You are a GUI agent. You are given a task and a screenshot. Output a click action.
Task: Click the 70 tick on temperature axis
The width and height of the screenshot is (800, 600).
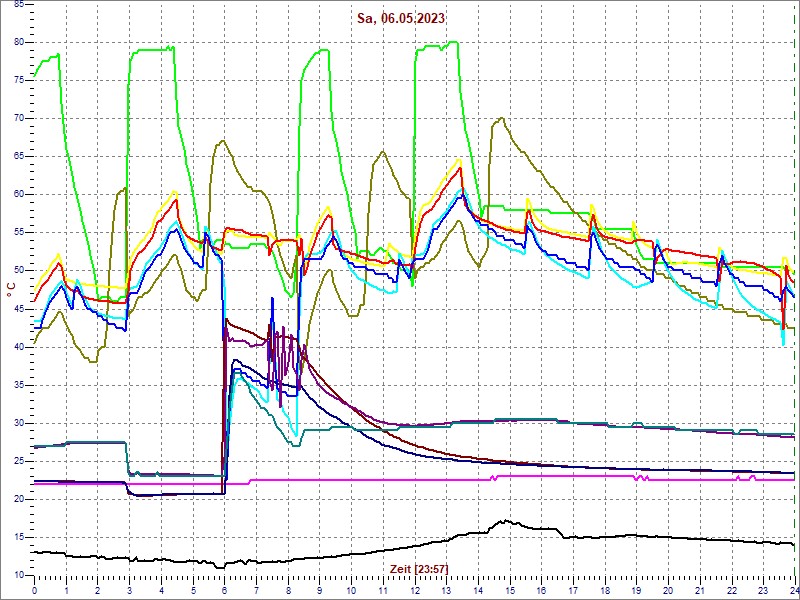coord(19,118)
